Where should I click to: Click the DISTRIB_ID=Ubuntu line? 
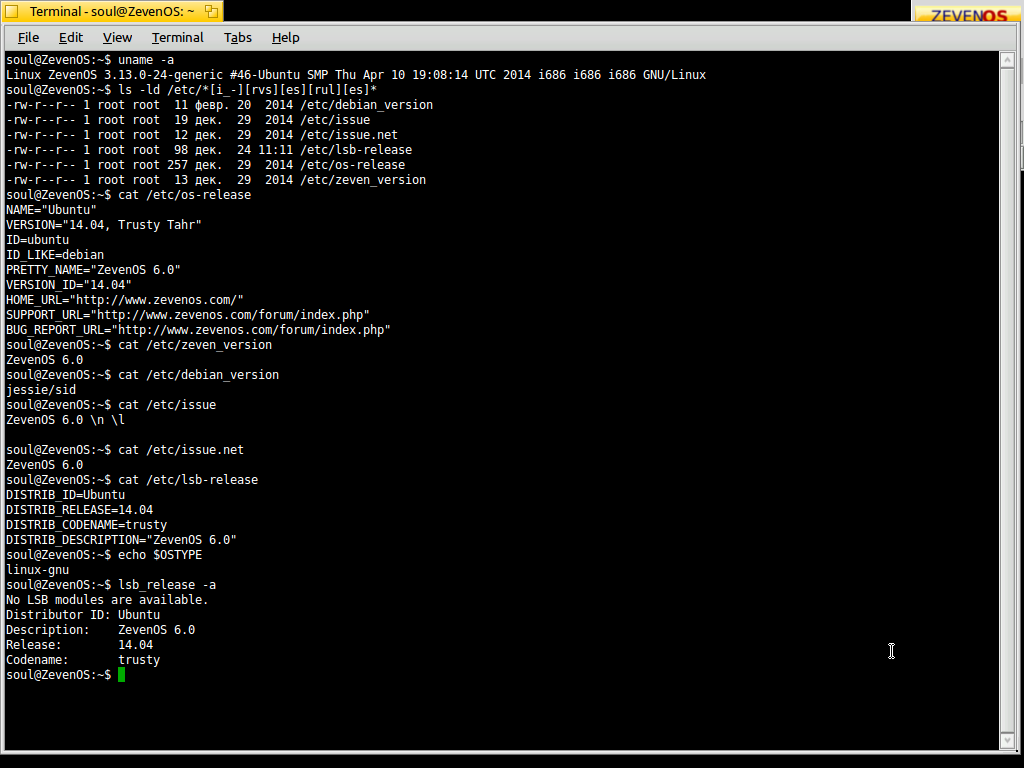point(65,496)
